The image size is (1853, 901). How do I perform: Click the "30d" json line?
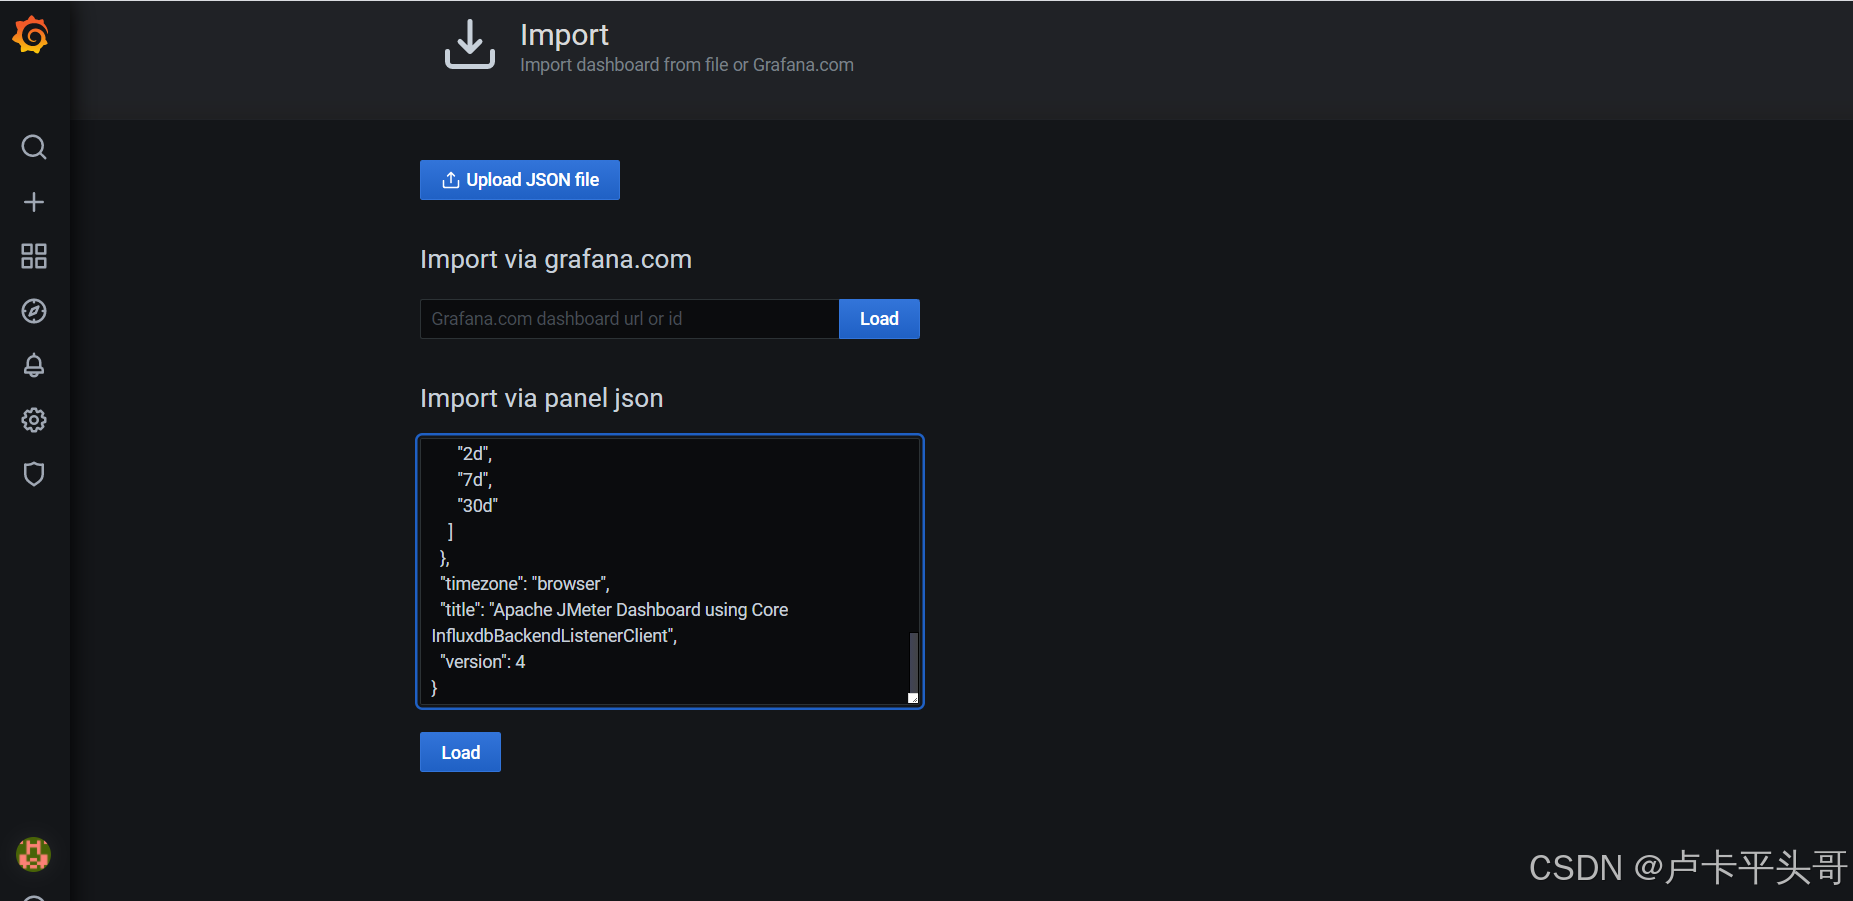(478, 506)
